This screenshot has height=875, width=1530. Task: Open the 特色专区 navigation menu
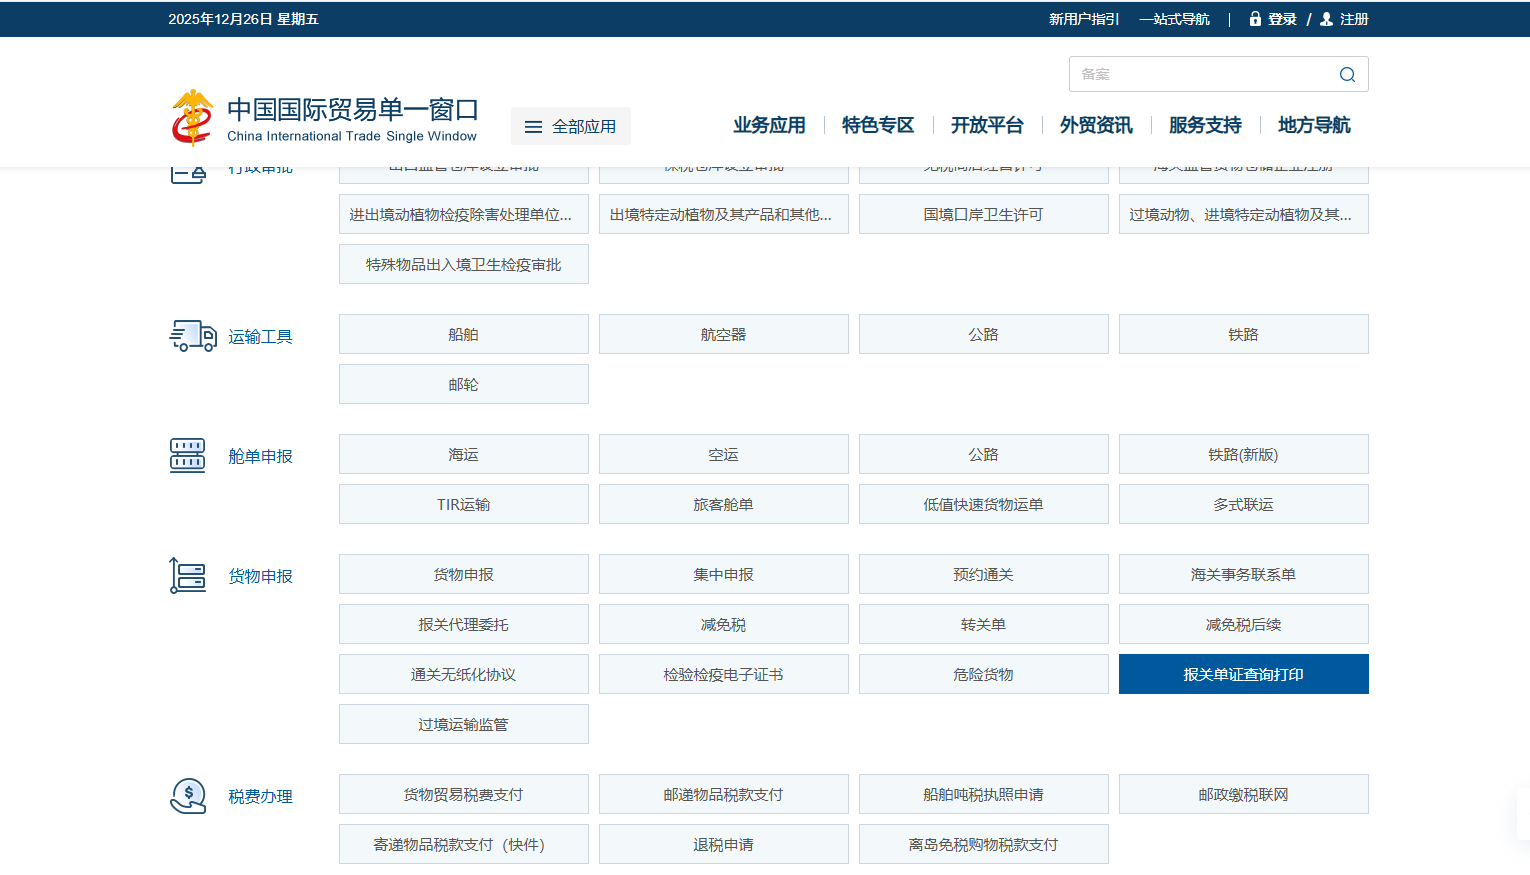click(x=878, y=125)
